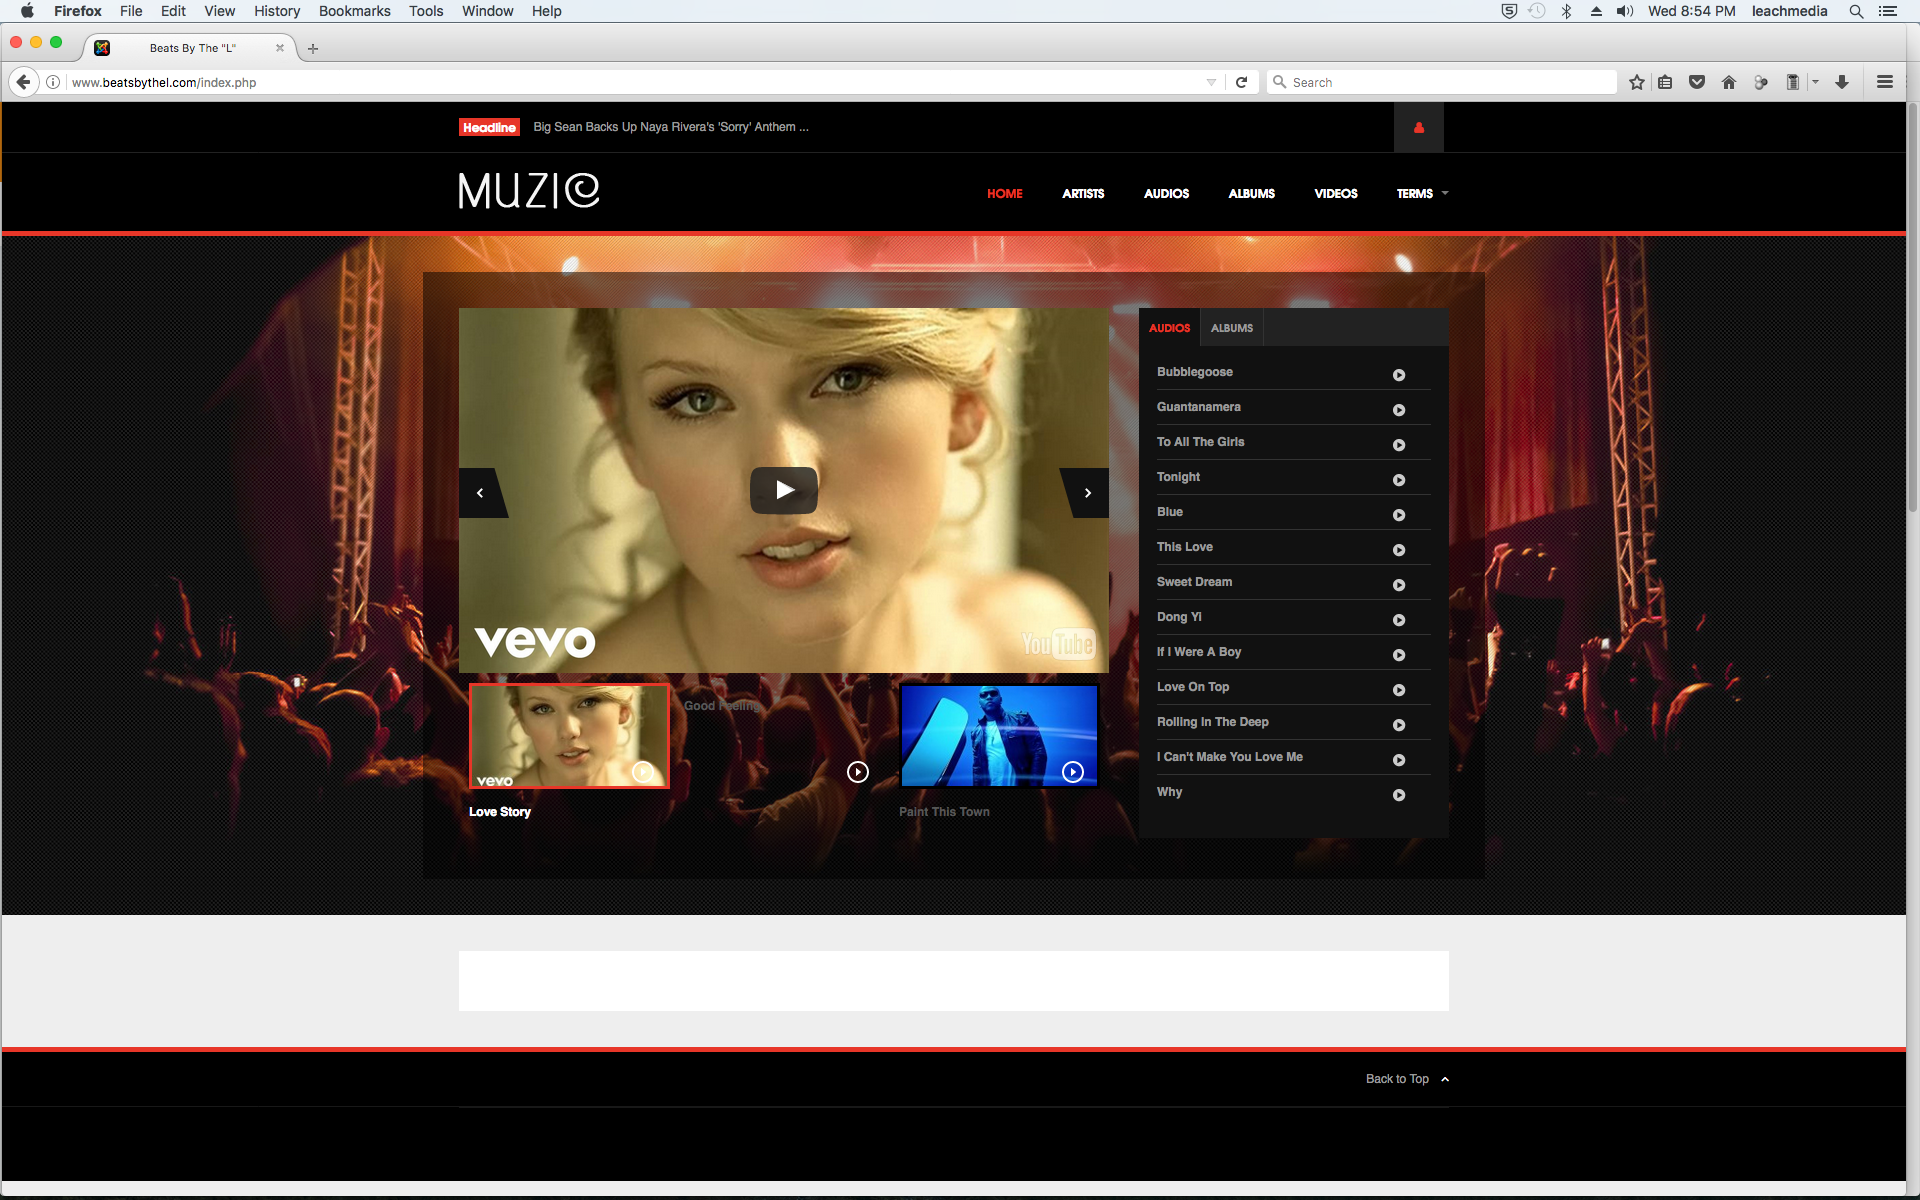Open the Firefox downloads arrow

(1841, 82)
